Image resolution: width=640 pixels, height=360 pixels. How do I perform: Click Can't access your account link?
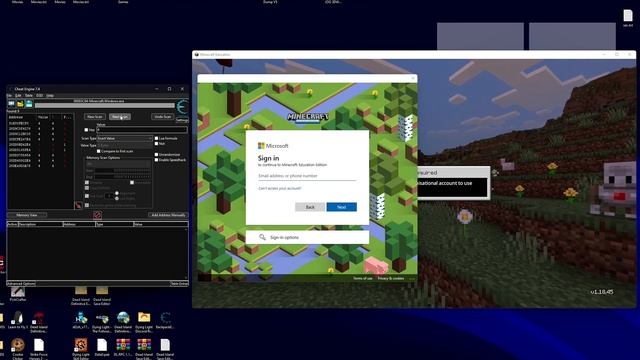pos(280,189)
